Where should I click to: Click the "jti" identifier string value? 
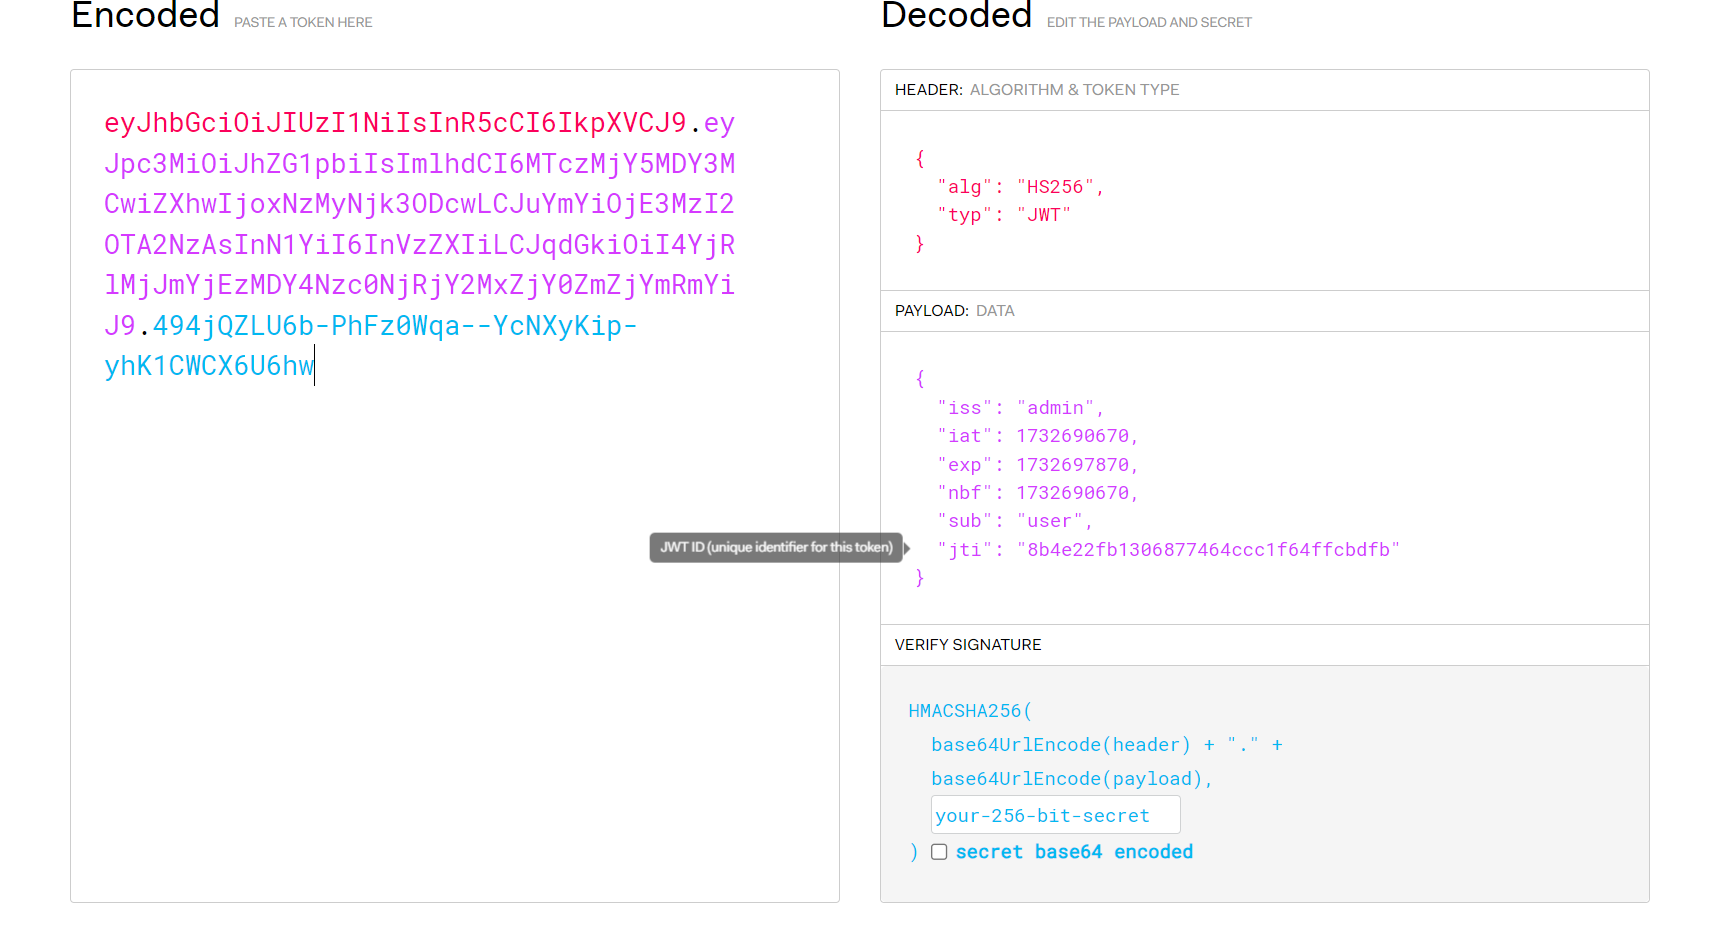(x=1208, y=550)
